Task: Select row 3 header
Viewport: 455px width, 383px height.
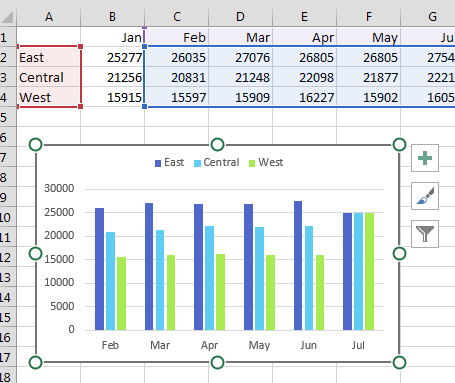Action: point(8,77)
